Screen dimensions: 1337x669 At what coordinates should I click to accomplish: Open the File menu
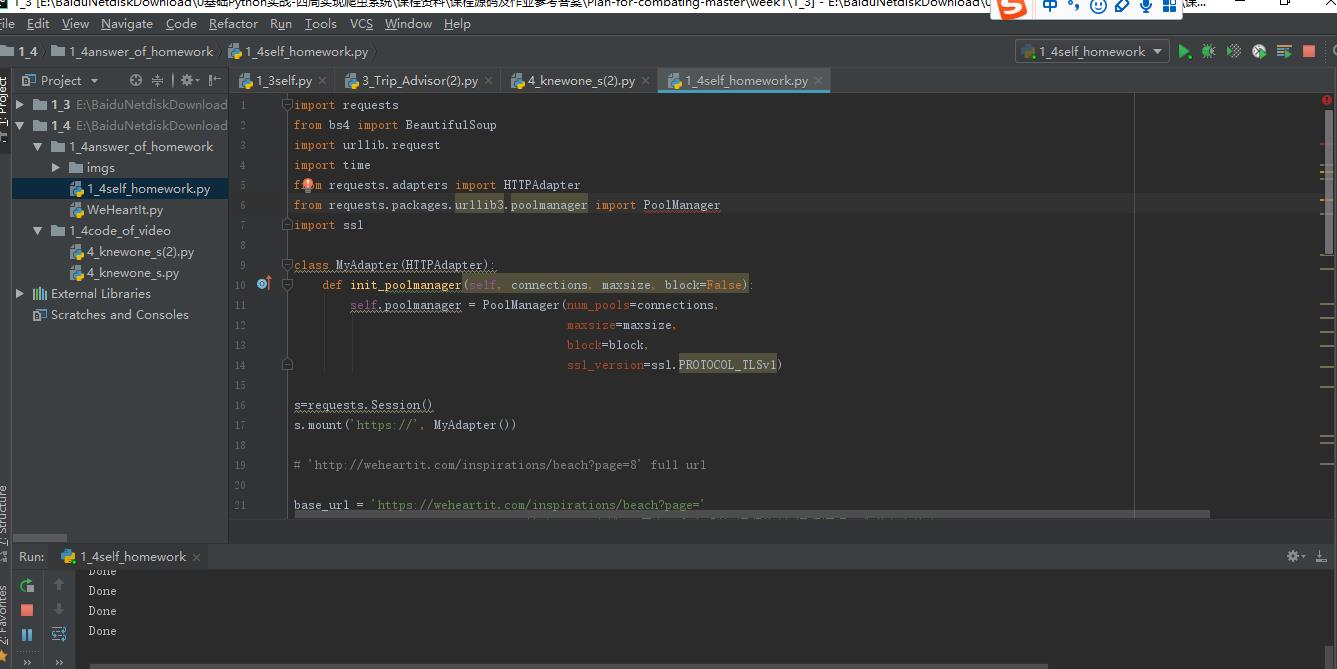click(x=8, y=23)
